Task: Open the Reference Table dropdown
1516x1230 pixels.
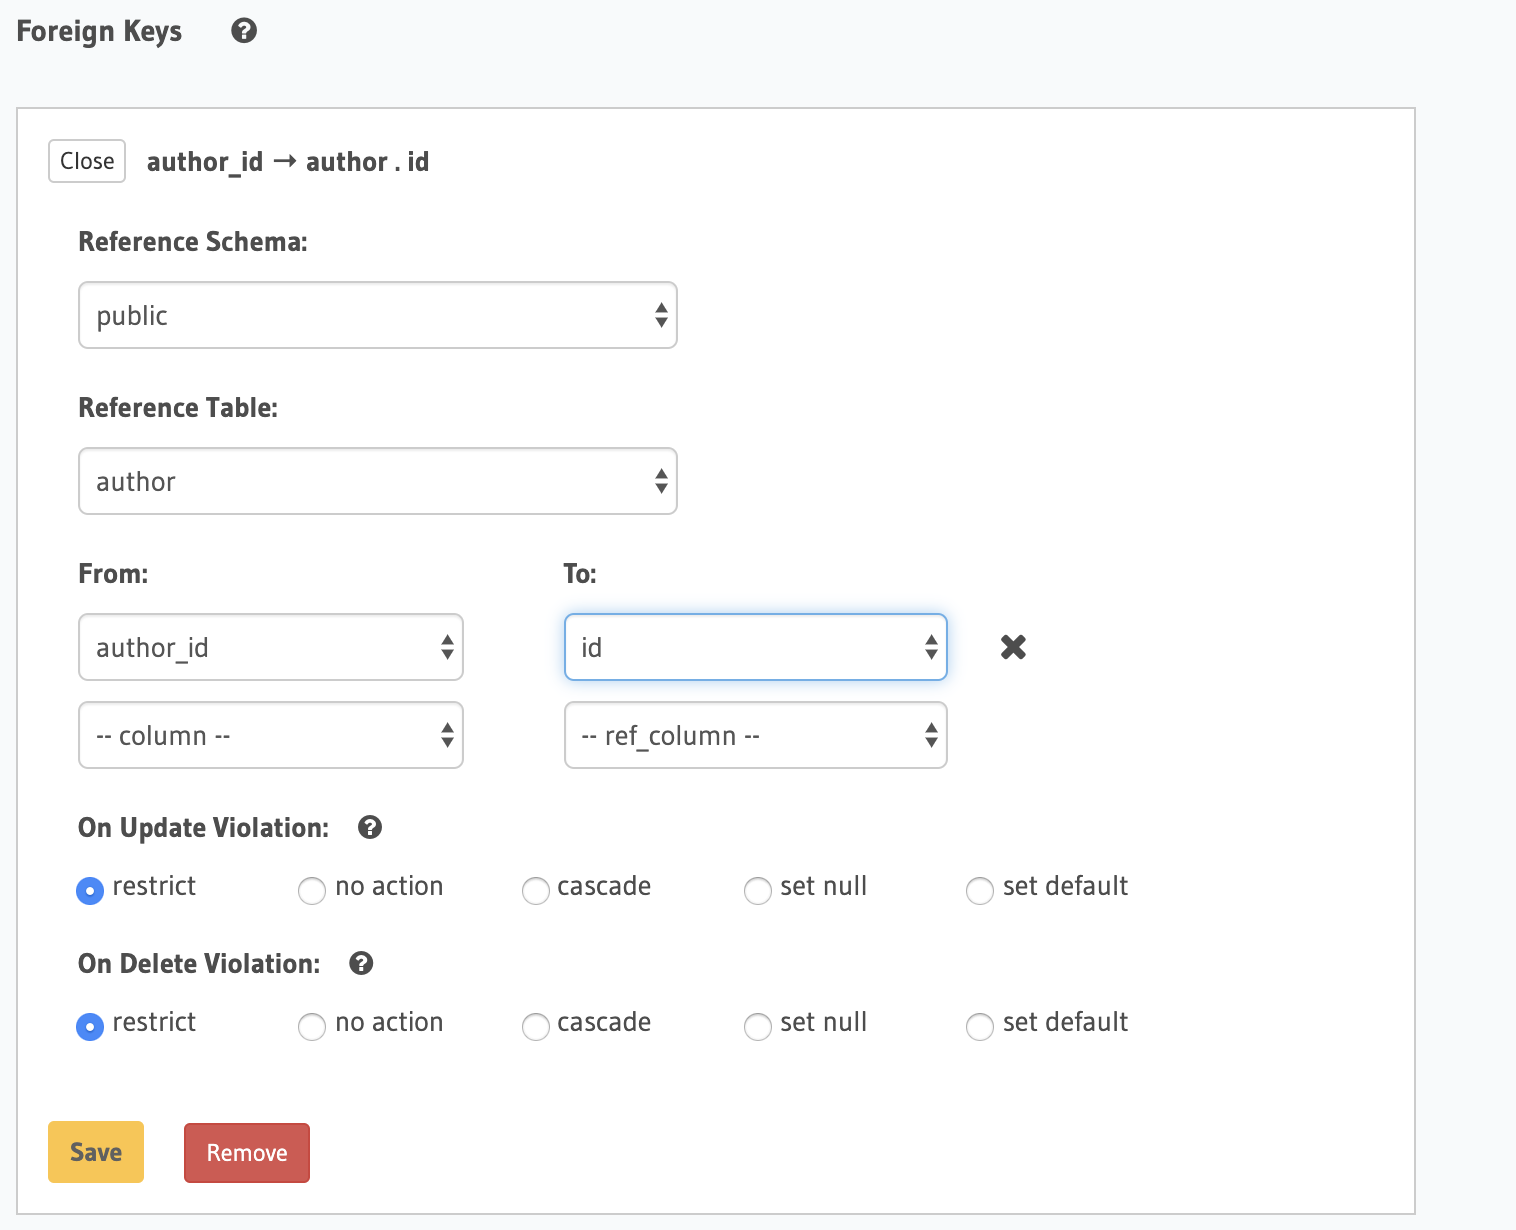Action: 377,481
